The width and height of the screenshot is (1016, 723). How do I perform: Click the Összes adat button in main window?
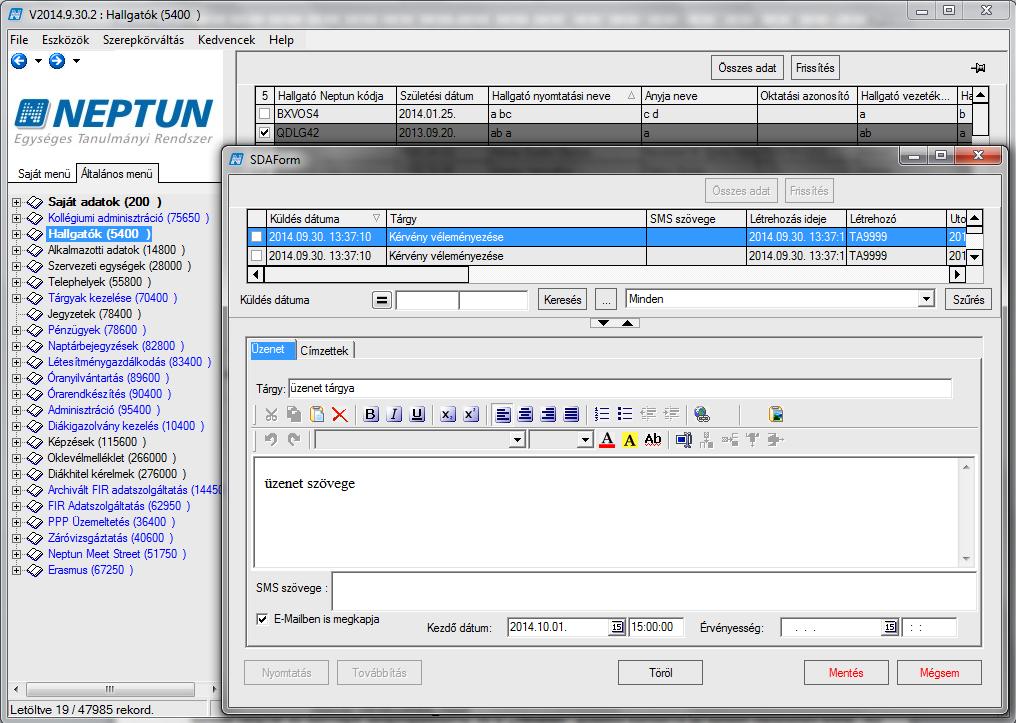(x=748, y=68)
